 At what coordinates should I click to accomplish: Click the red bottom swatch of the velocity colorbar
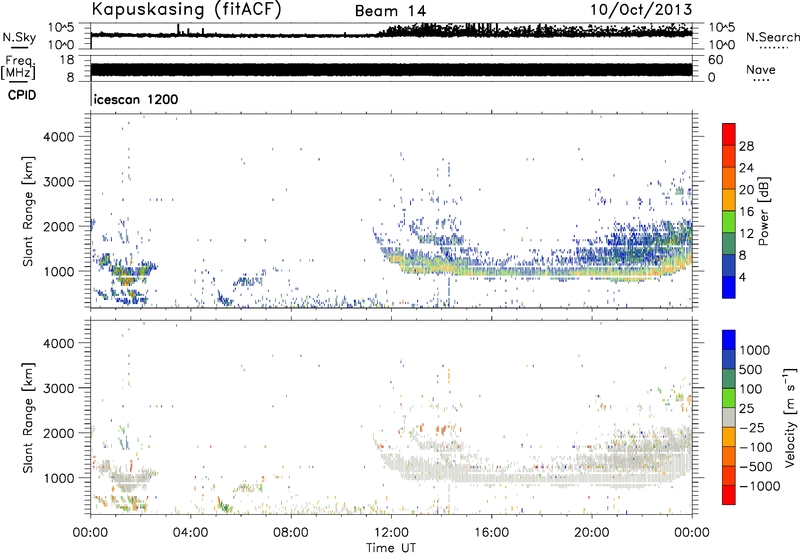[729, 495]
